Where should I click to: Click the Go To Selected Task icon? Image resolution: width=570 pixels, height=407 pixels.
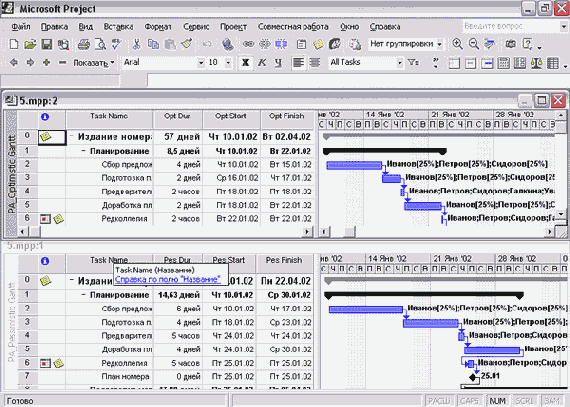click(490, 44)
